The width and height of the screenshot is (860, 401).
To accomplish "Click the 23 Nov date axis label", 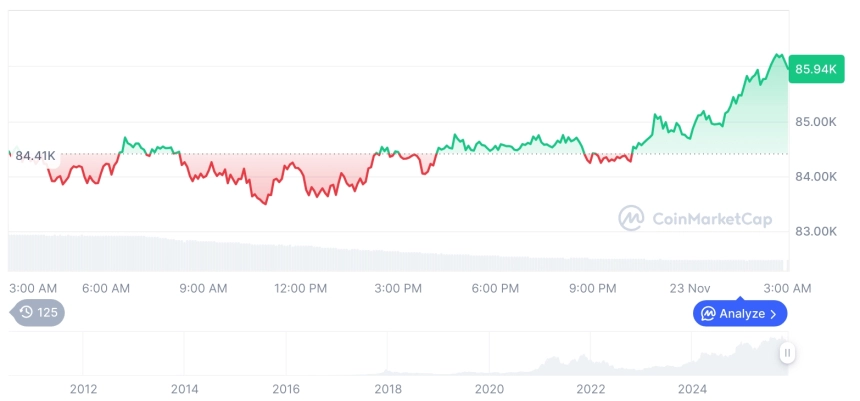I will (688, 288).
